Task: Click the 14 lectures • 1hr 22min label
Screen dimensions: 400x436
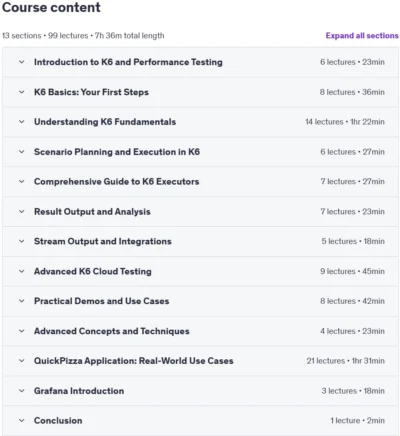Action: 345,122
